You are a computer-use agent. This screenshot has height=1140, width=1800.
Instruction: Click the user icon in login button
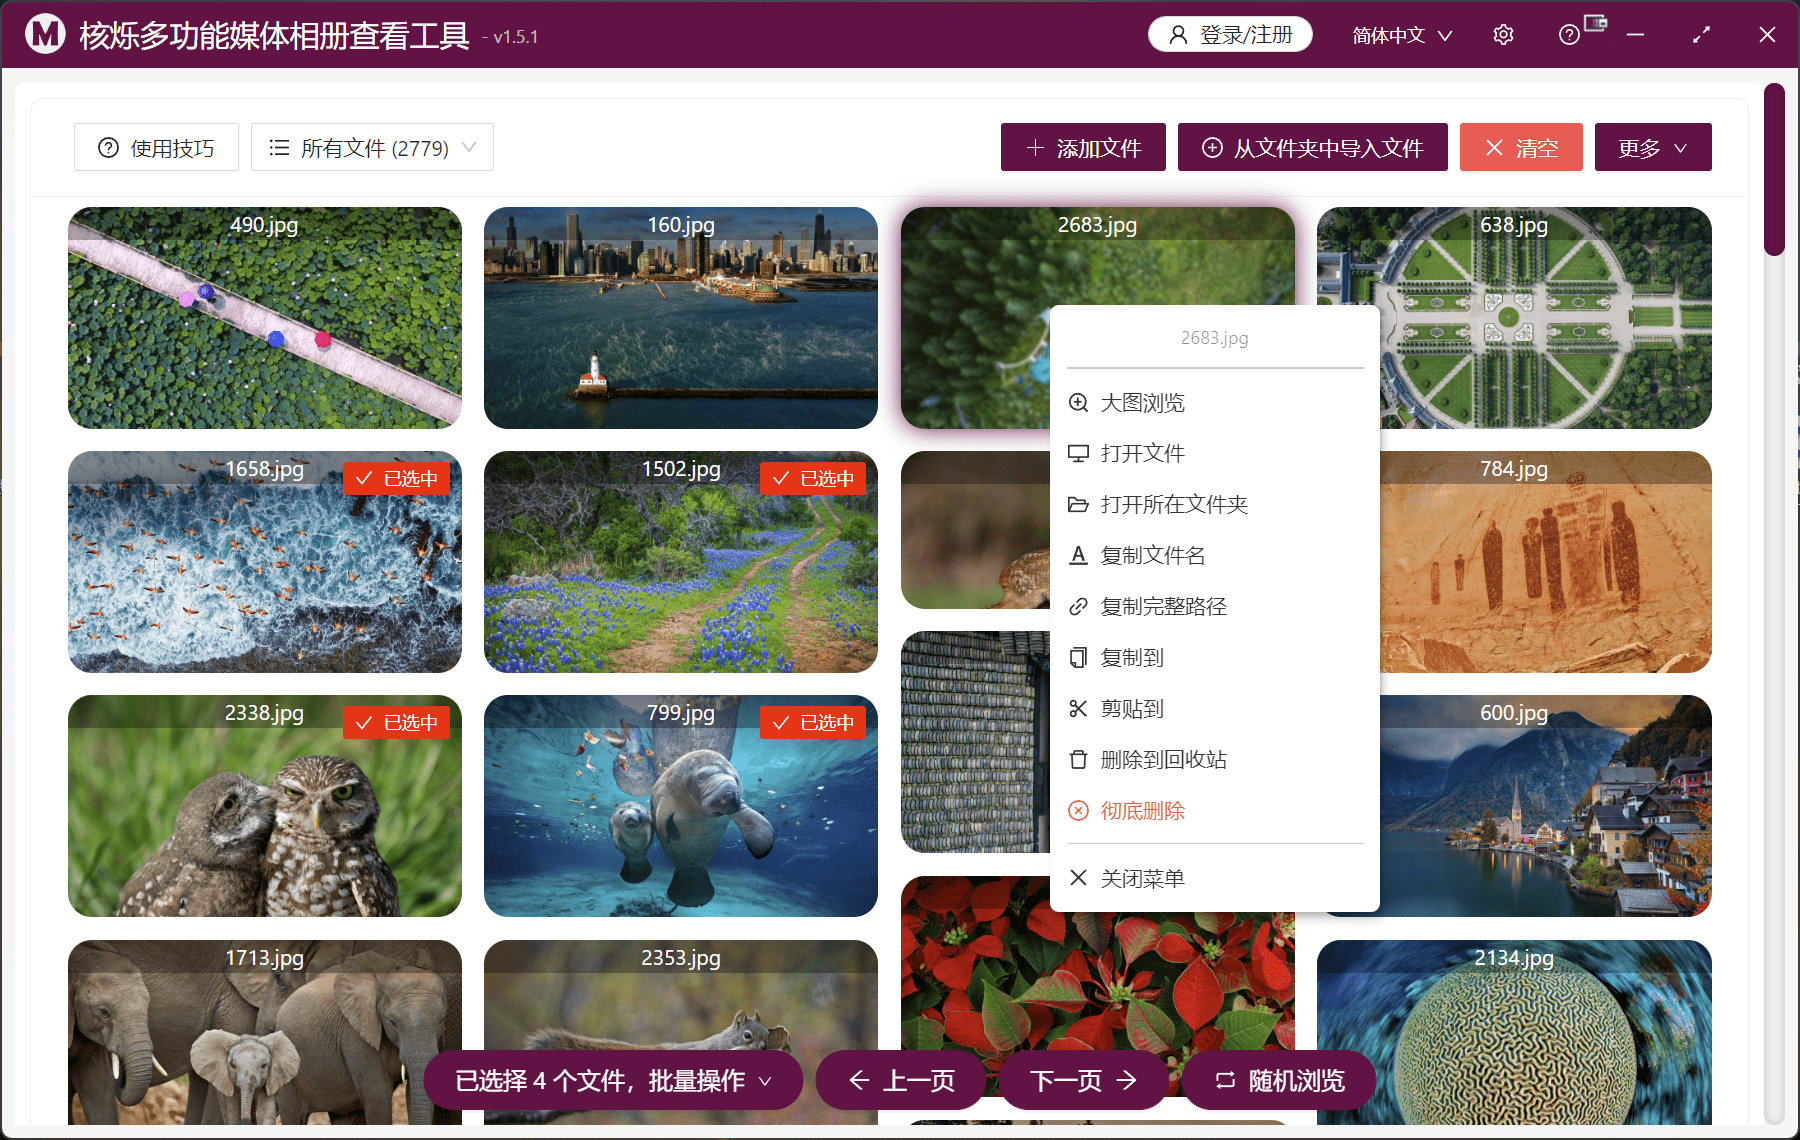[x=1178, y=35]
